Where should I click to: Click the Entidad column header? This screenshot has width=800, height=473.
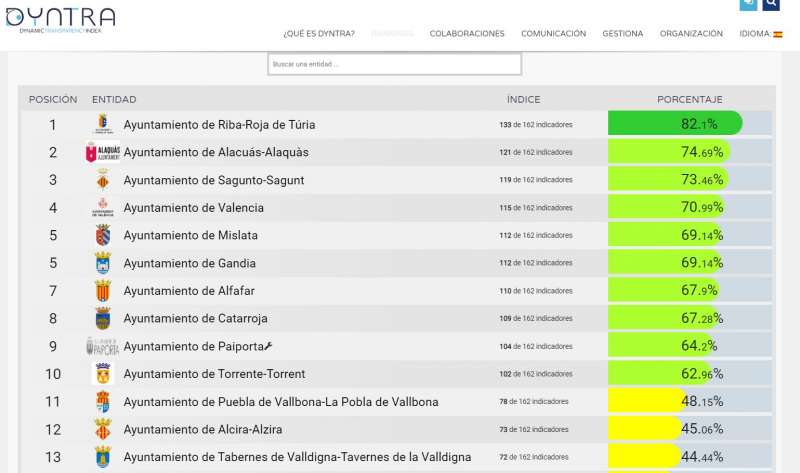tap(114, 99)
